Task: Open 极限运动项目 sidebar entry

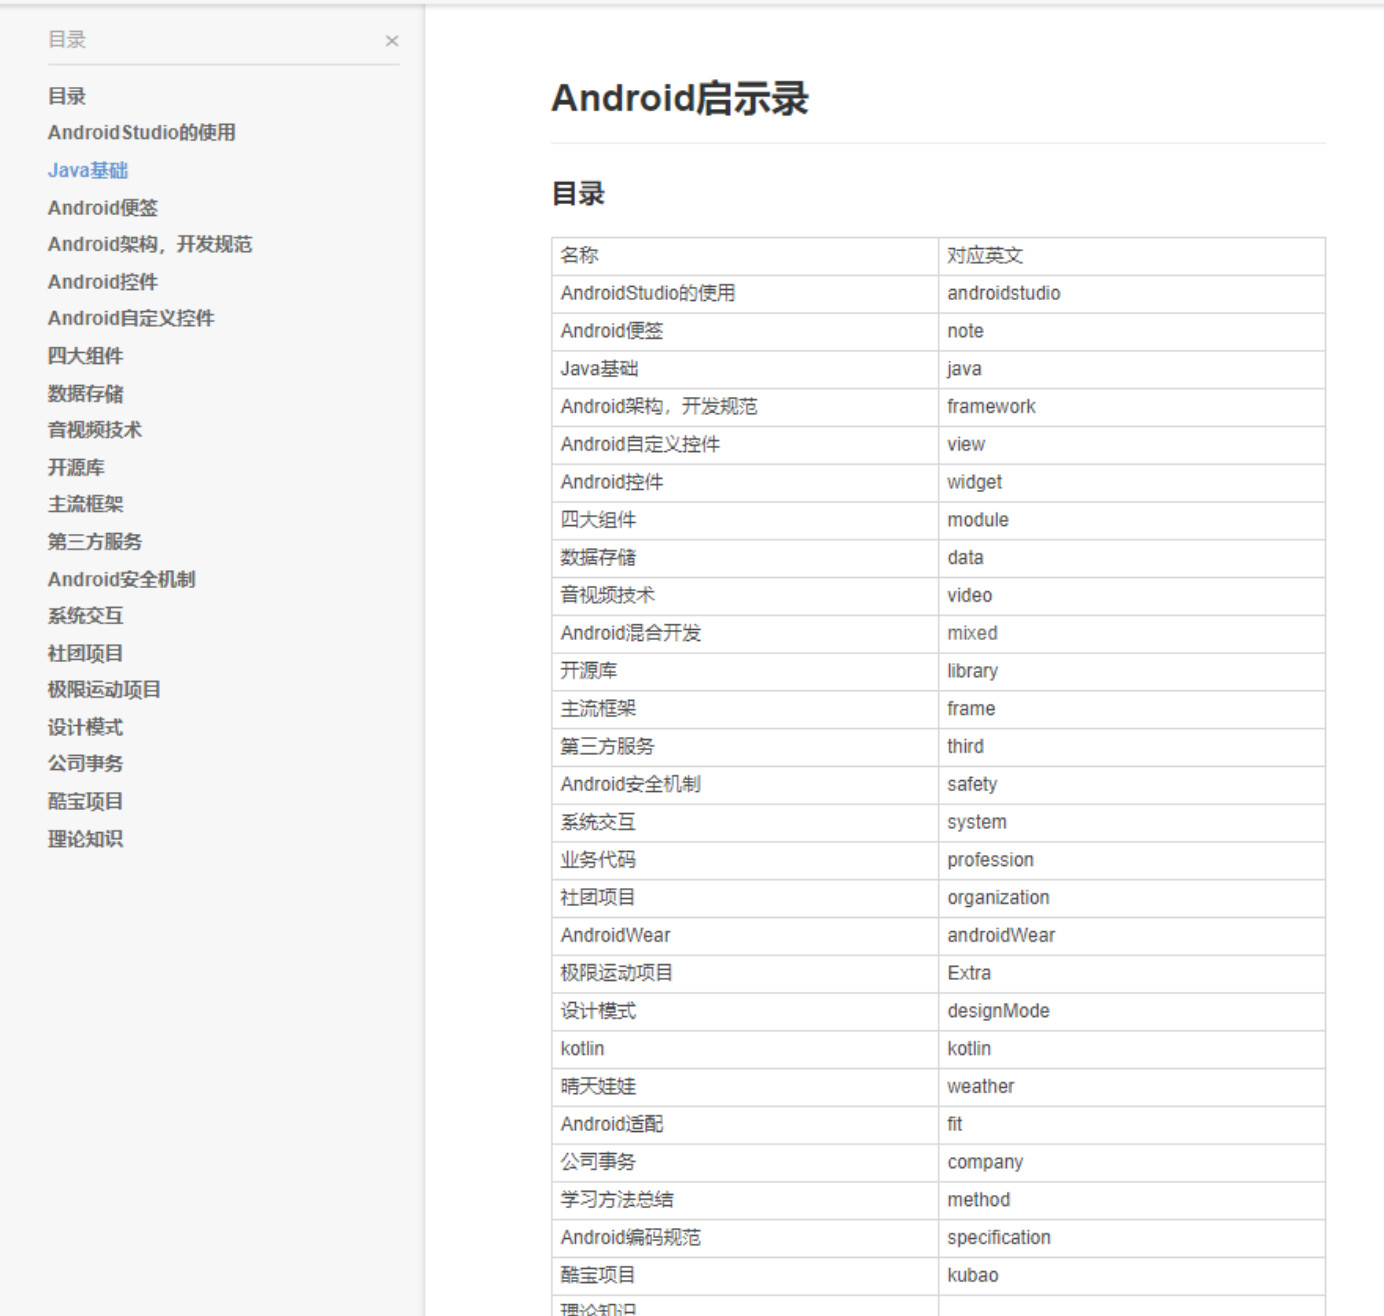Action: 104,689
